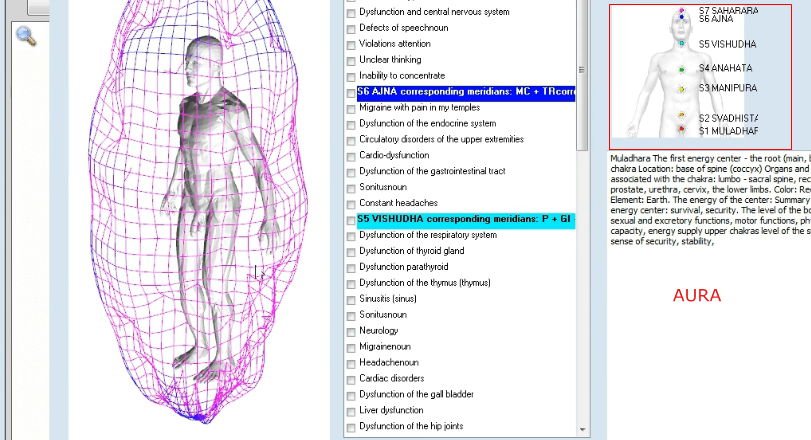Click the violet S7 Sahasrara chakra dot
Screen dimensions: 811x440
[x=683, y=12]
